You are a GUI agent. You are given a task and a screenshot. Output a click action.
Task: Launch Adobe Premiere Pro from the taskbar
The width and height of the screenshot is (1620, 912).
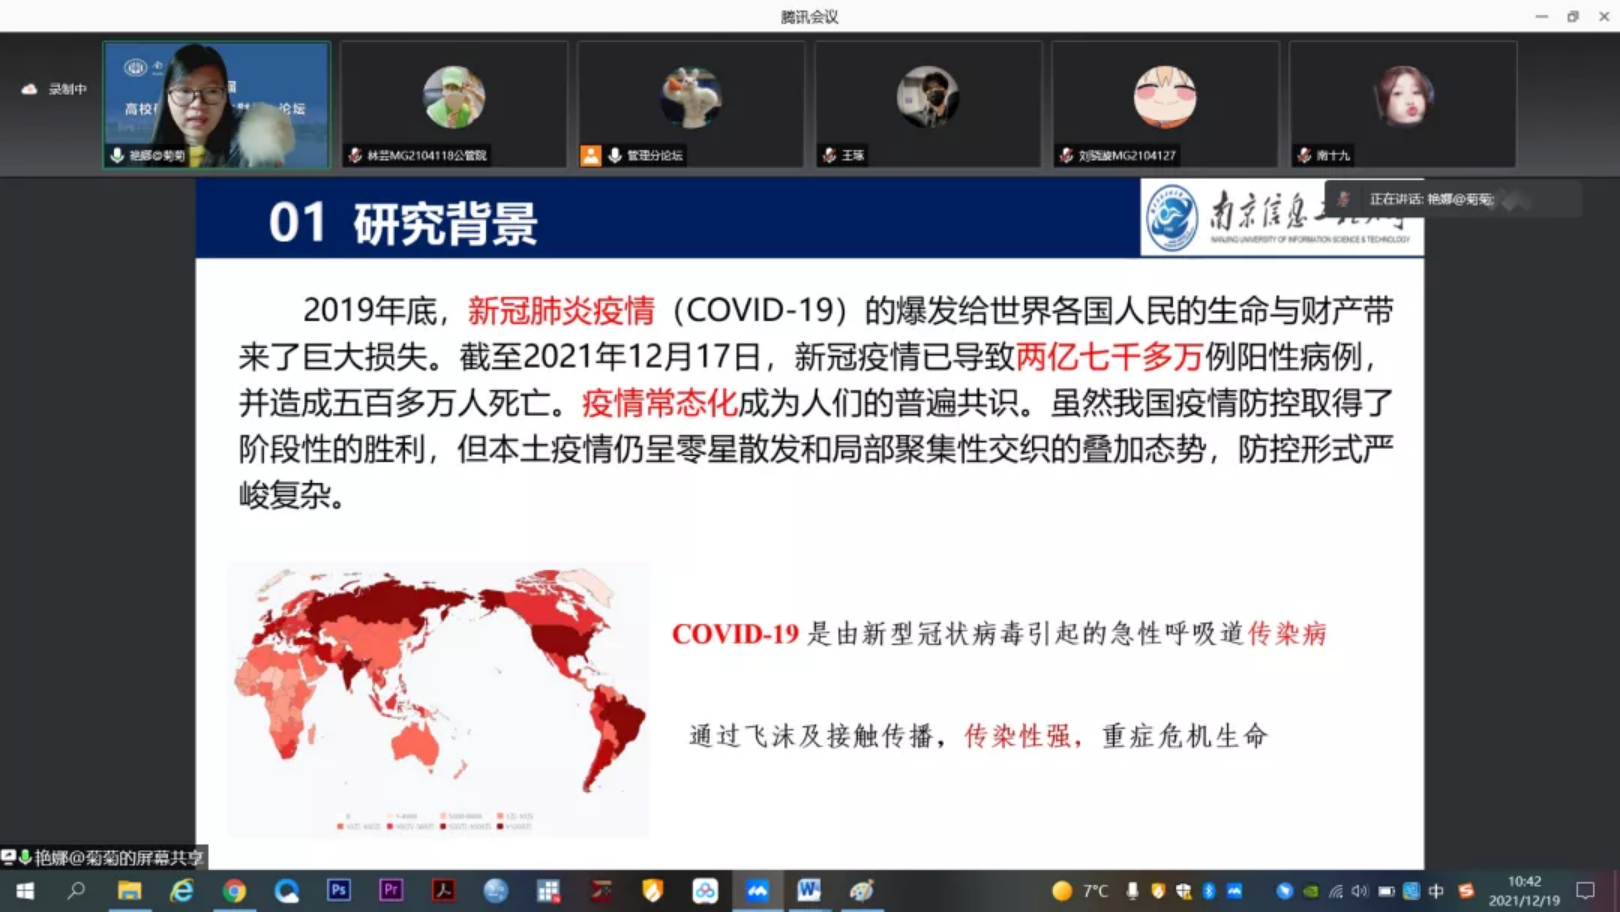(x=391, y=890)
